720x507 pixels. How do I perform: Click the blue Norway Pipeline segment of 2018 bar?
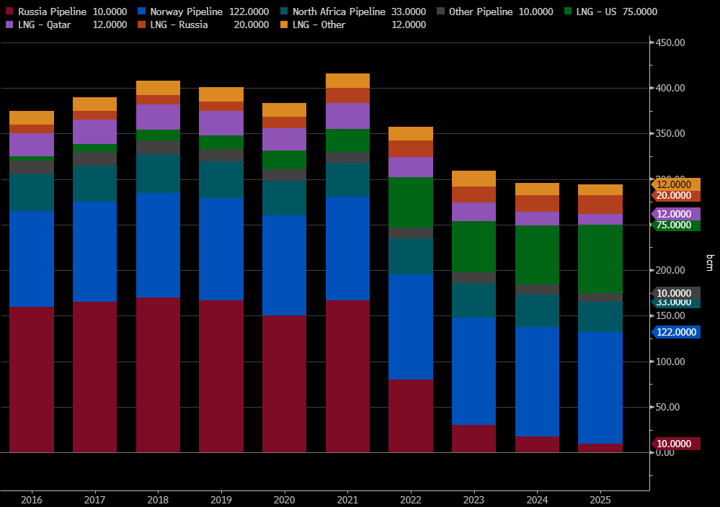click(x=158, y=245)
